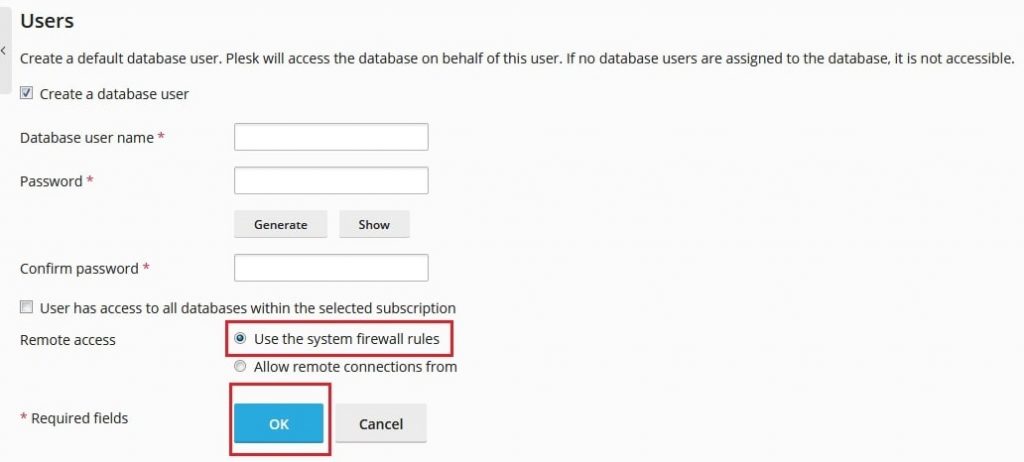This screenshot has height=462, width=1024.
Task: Enable access to all databases checkbox
Action: 26,307
